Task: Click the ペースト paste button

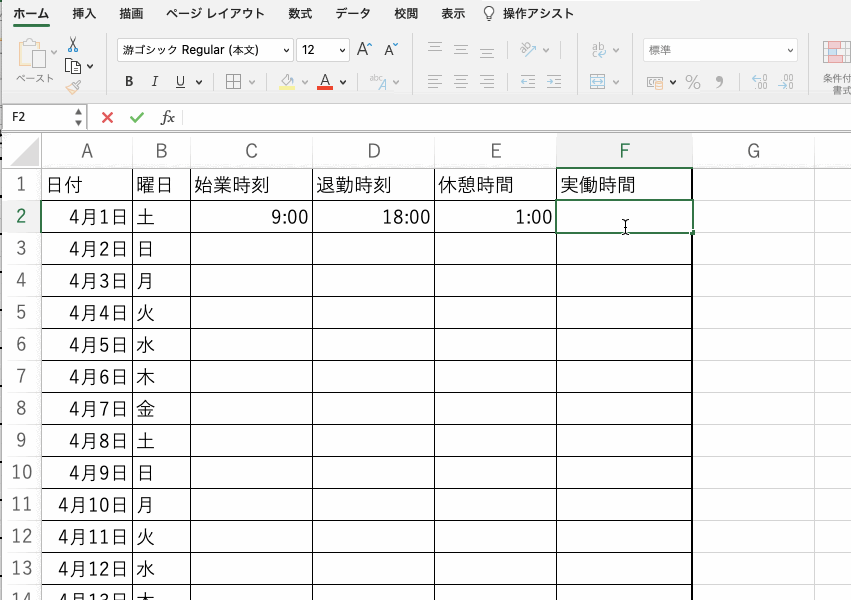Action: 34,60
